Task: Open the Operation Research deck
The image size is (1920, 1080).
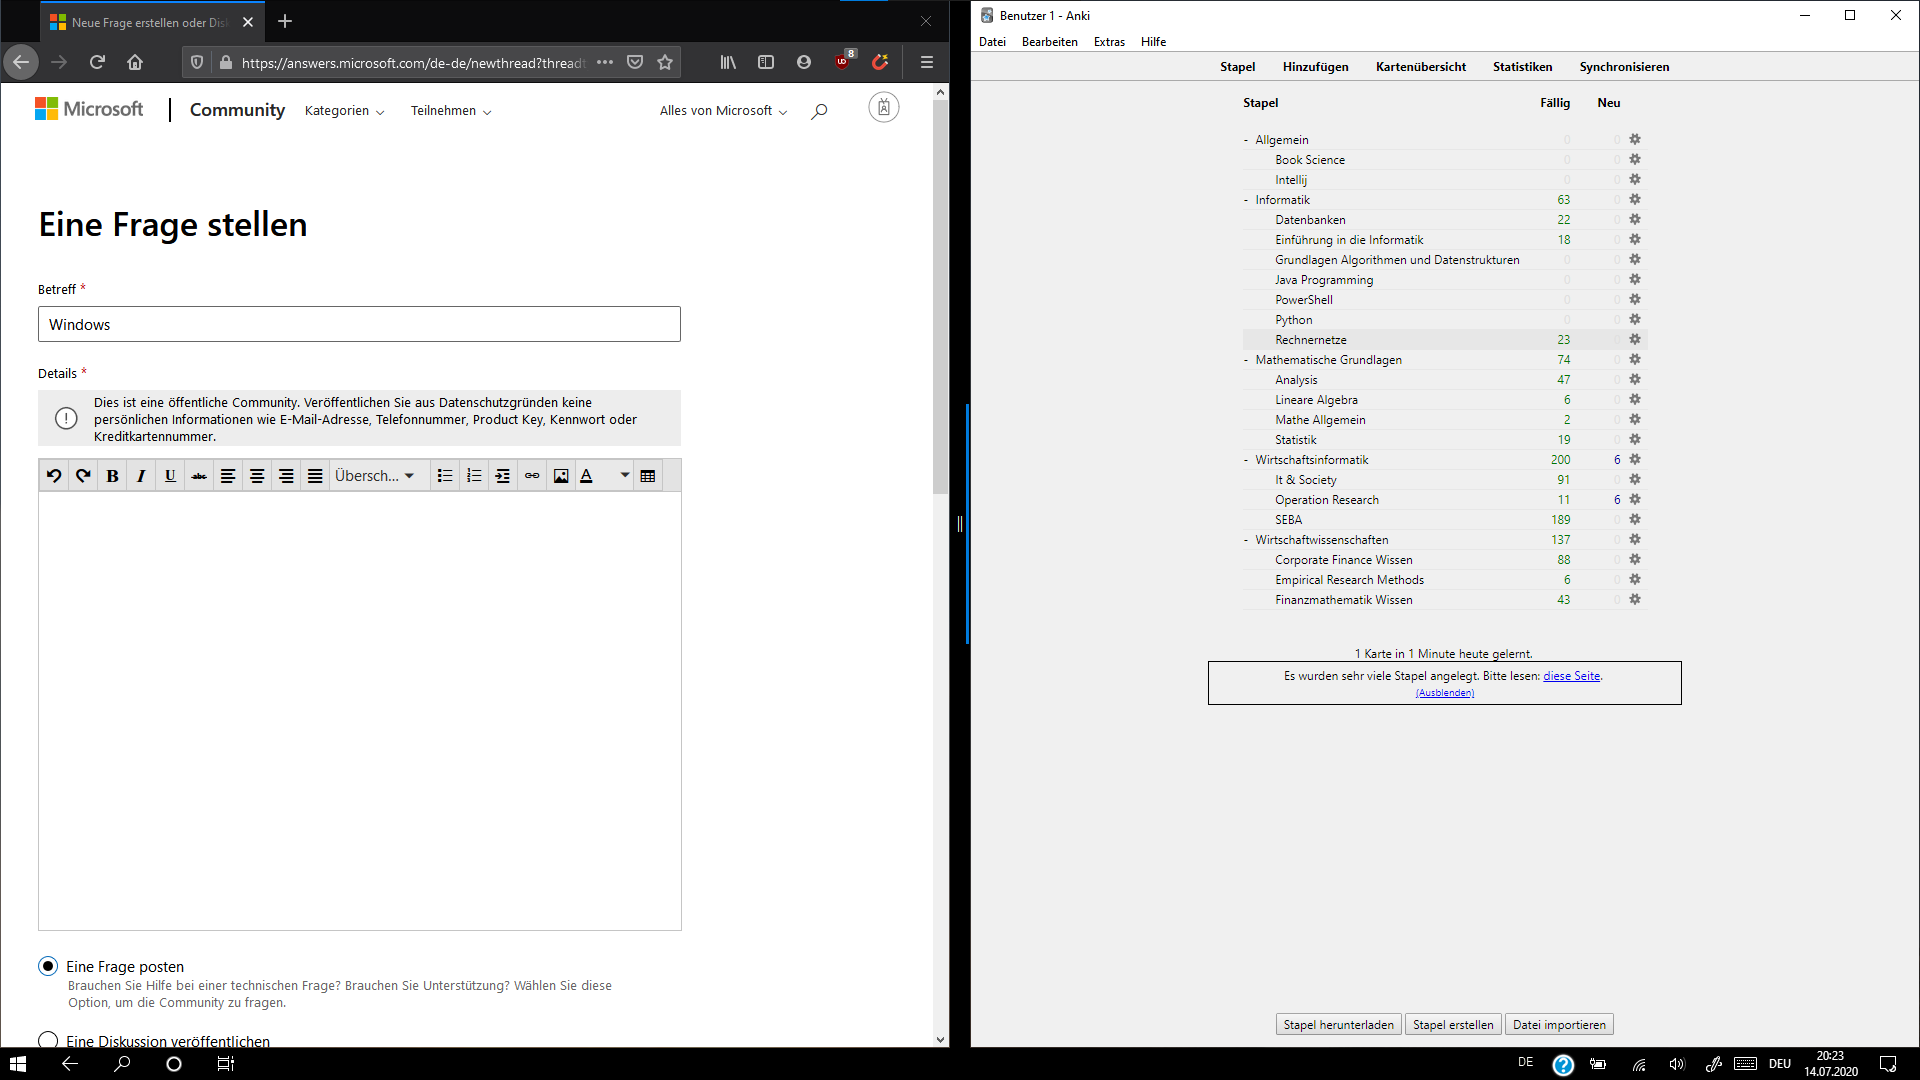Action: coord(1326,500)
